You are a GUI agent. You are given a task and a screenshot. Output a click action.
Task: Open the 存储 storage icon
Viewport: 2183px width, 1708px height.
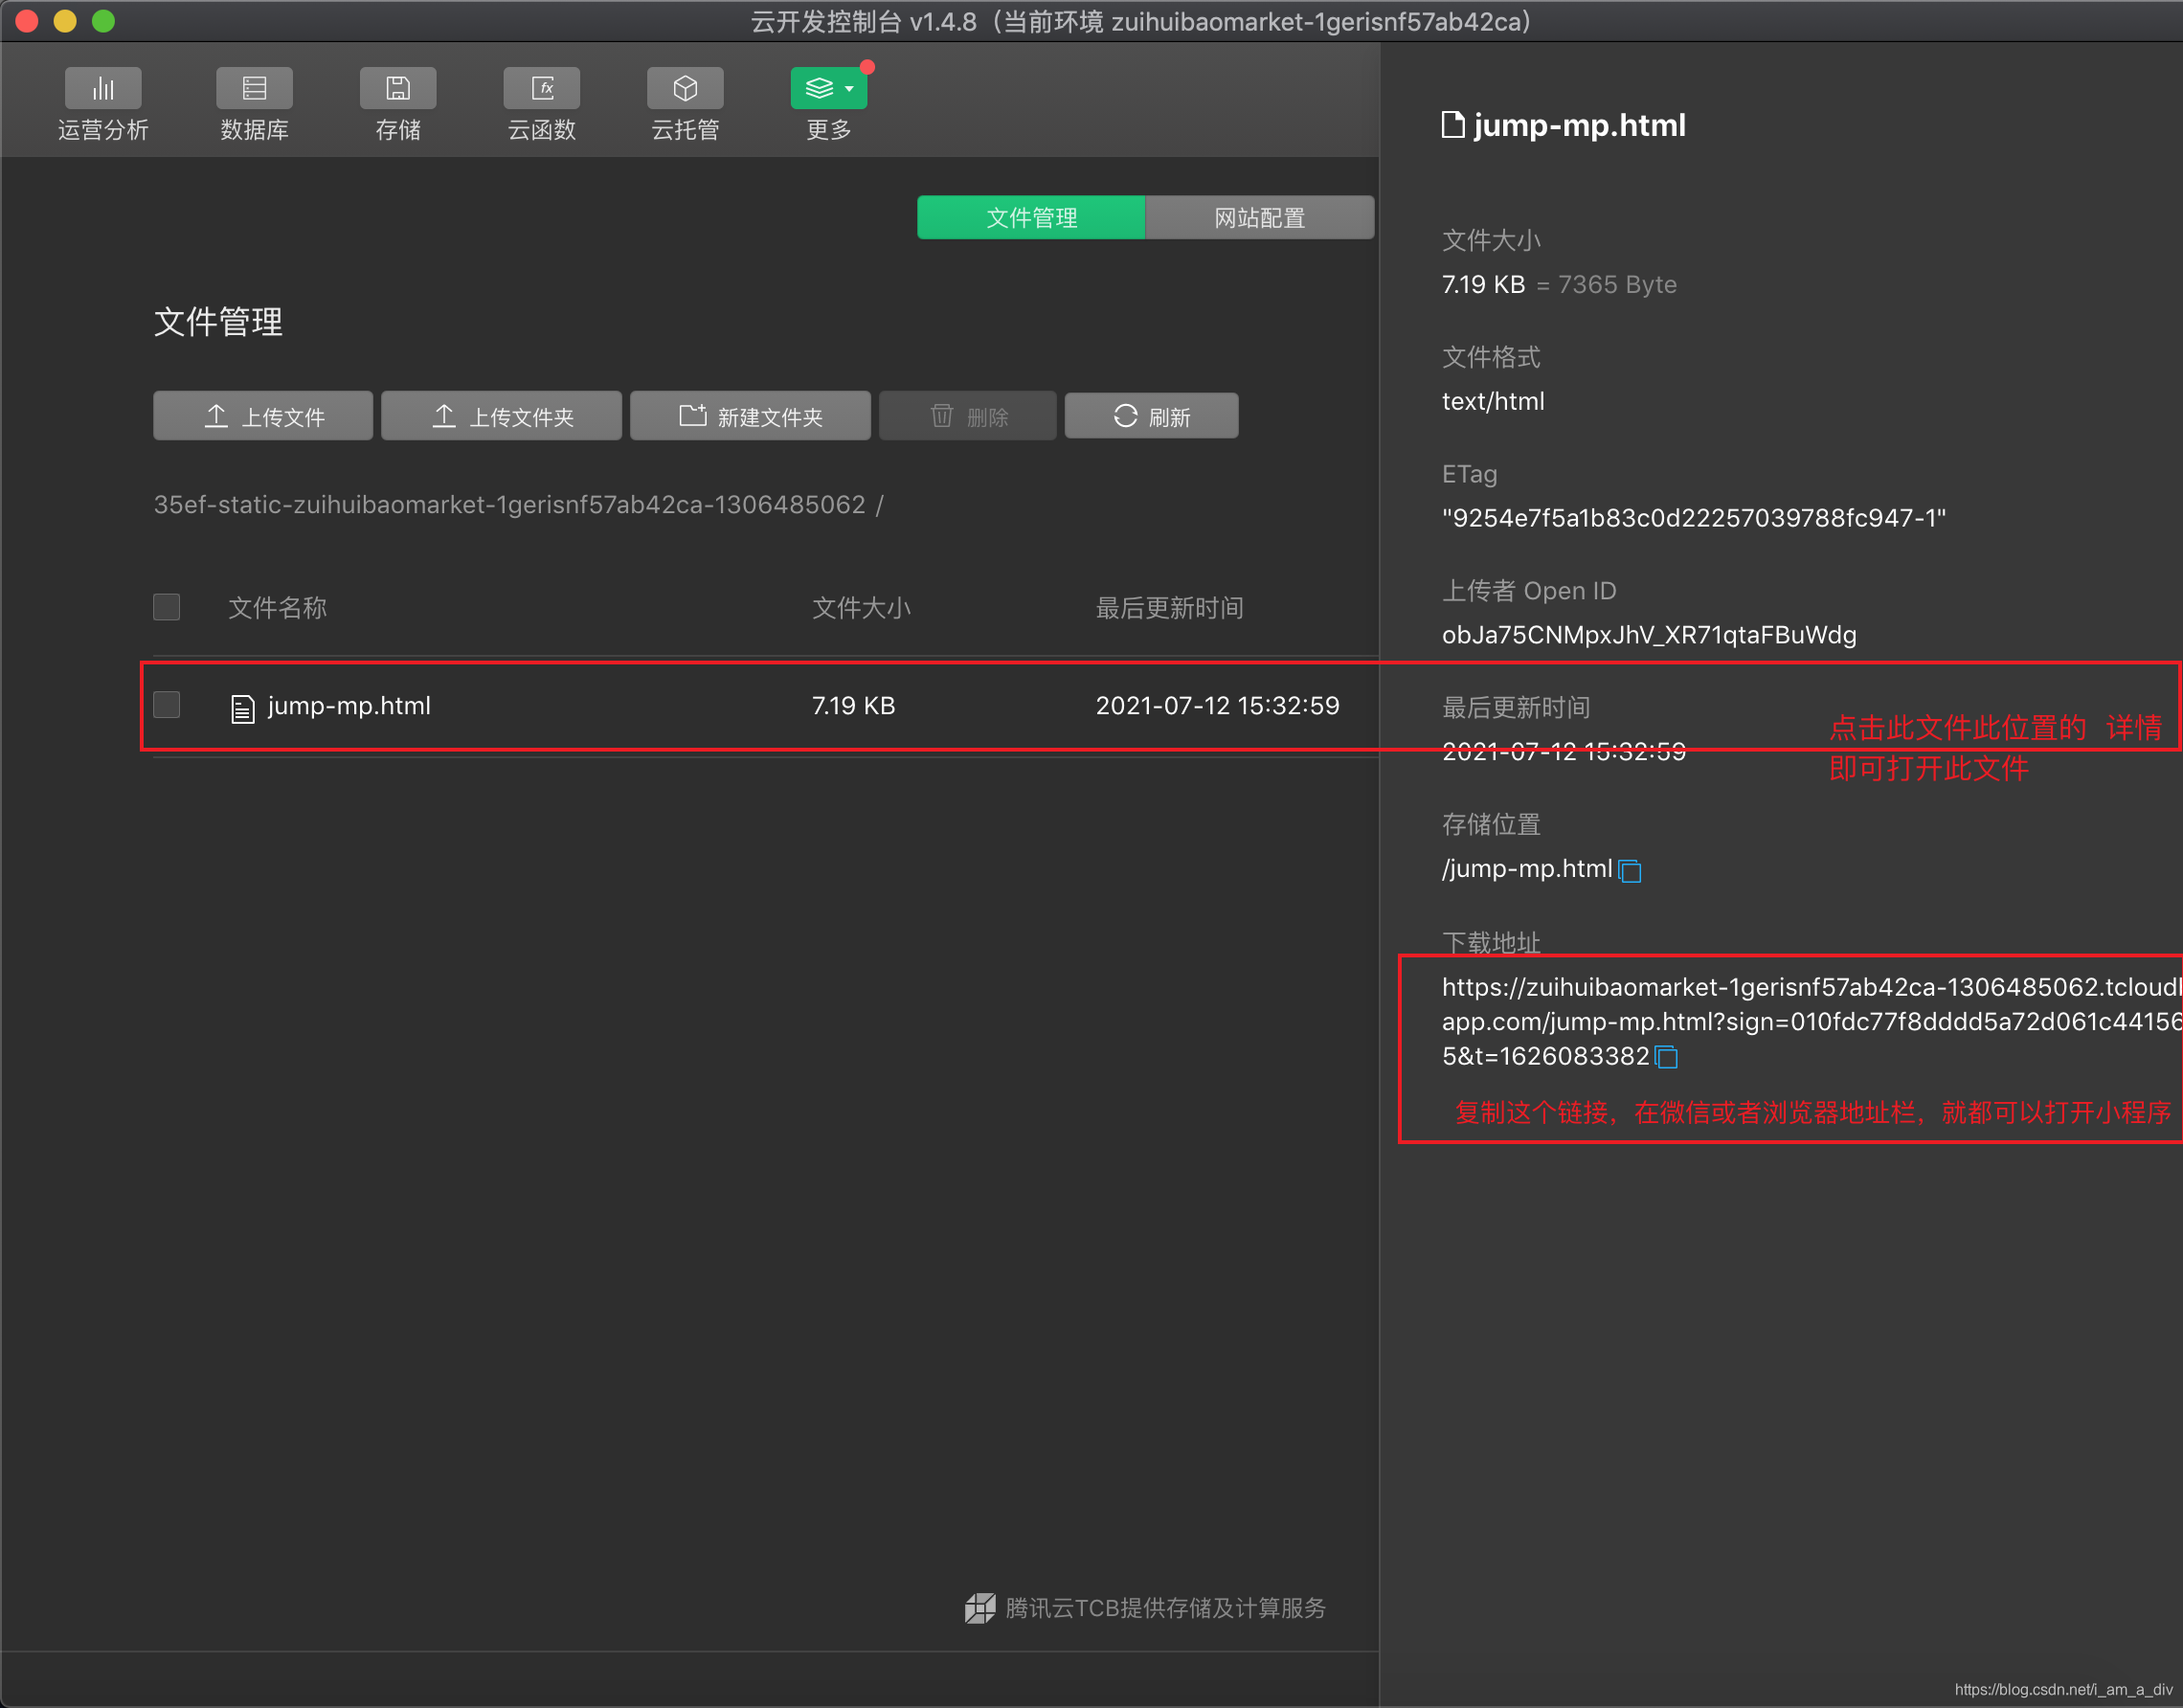pyautogui.click(x=398, y=88)
